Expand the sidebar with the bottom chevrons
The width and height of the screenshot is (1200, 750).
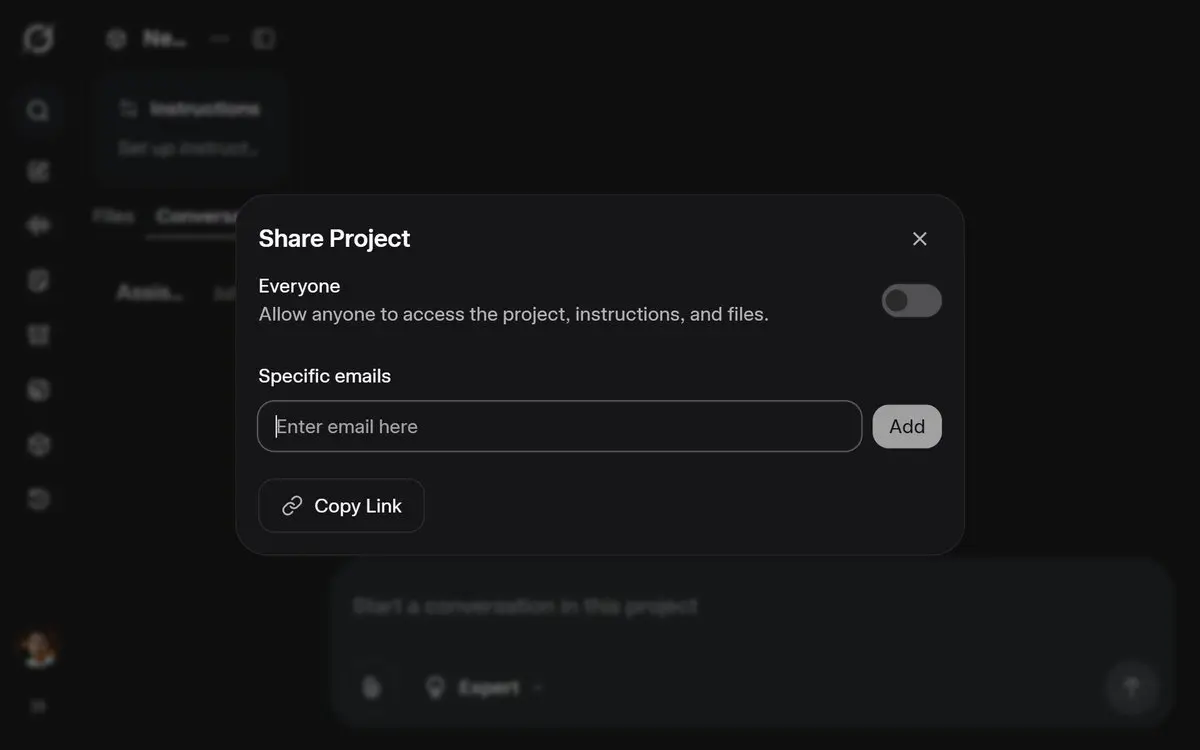pyautogui.click(x=38, y=707)
